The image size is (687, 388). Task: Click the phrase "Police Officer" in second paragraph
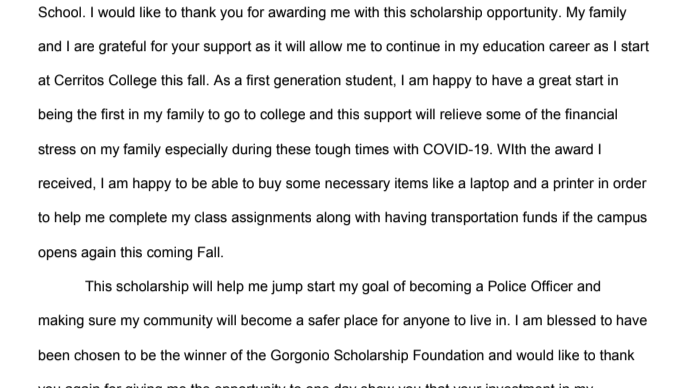[x=530, y=286]
